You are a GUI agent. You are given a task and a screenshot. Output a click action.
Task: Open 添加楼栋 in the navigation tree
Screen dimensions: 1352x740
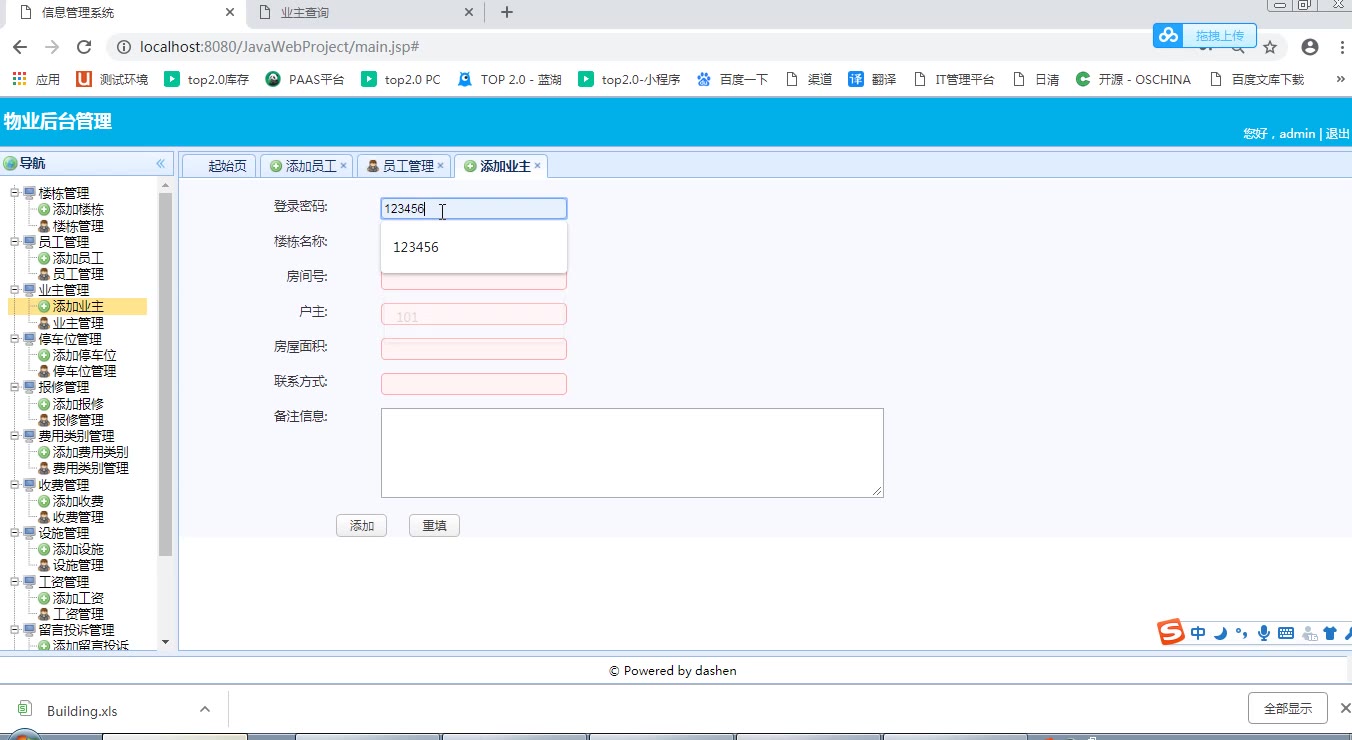pyautogui.click(x=78, y=210)
